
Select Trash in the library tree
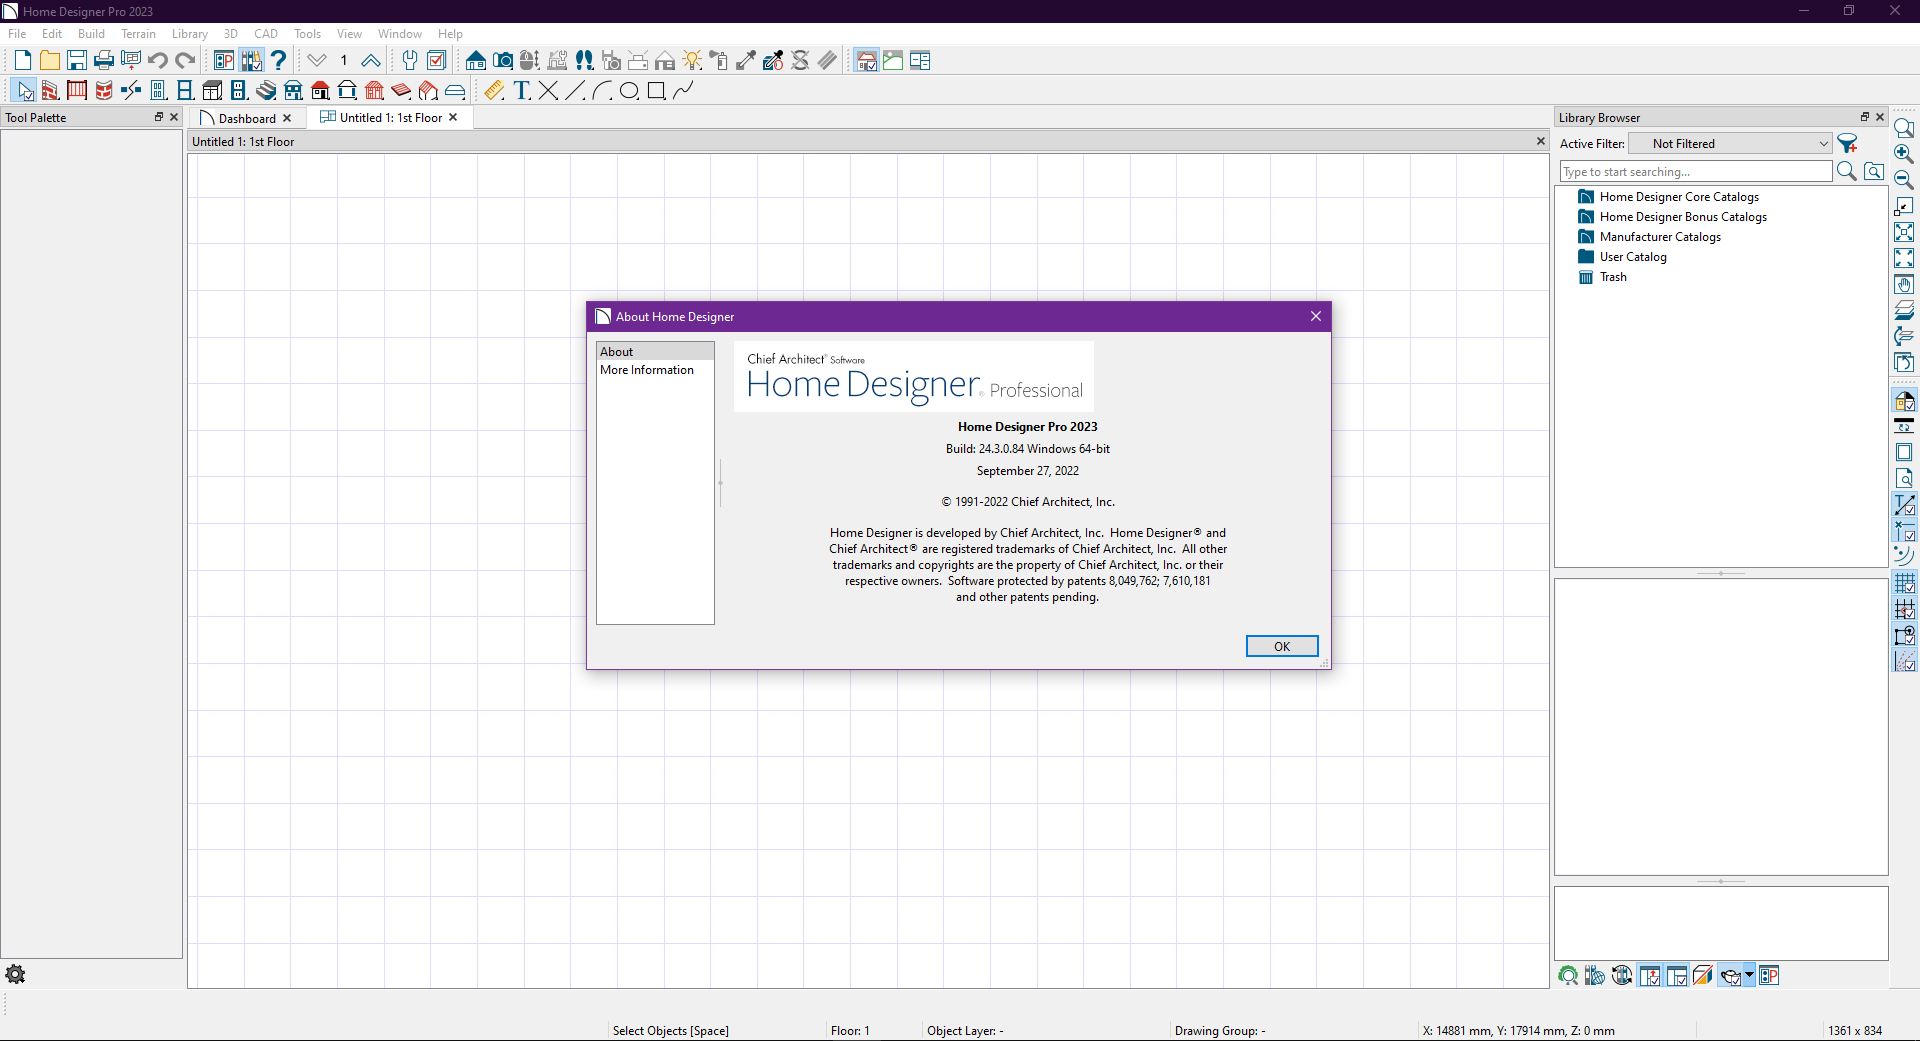(x=1612, y=277)
